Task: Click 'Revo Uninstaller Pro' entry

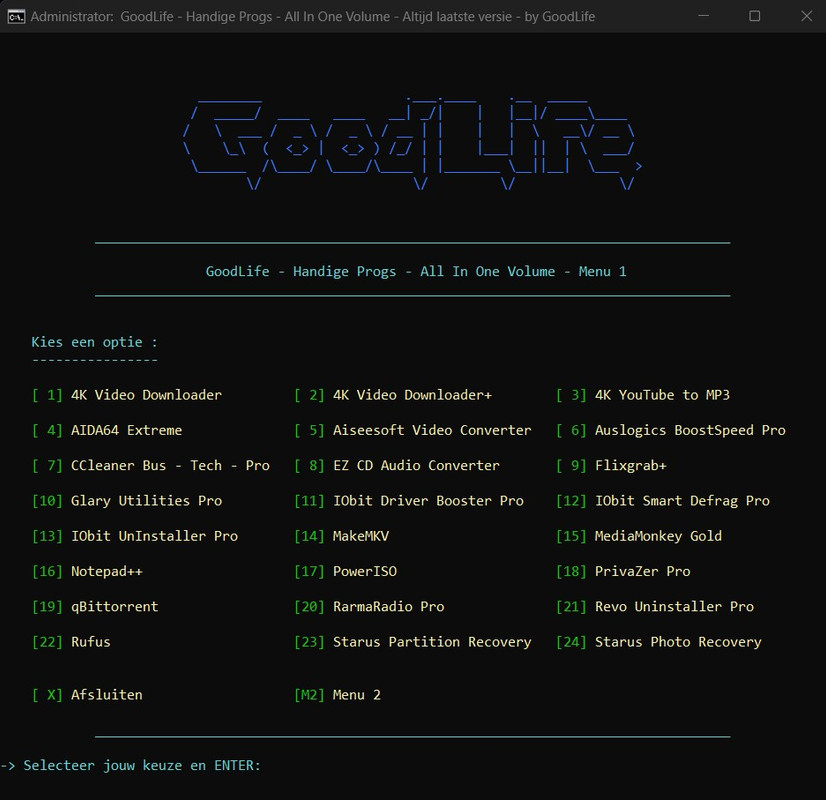Action: pyautogui.click(x=655, y=607)
